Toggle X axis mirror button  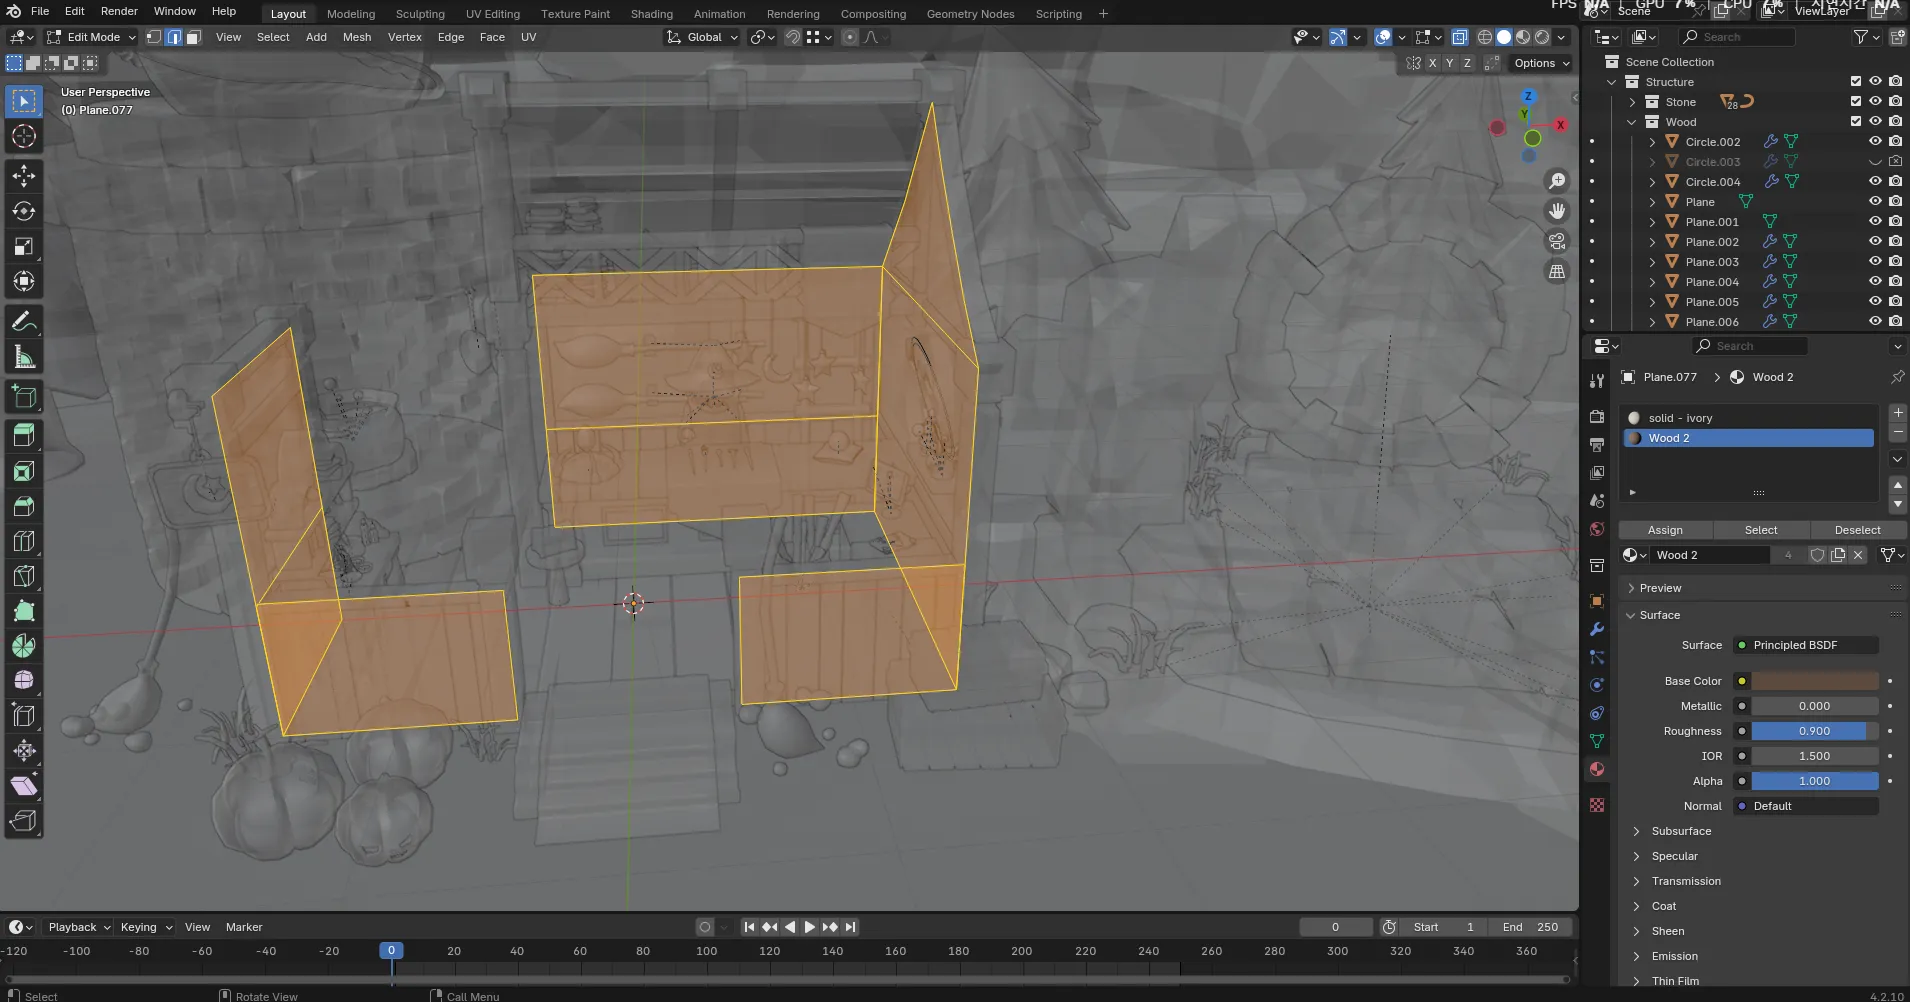(1432, 63)
